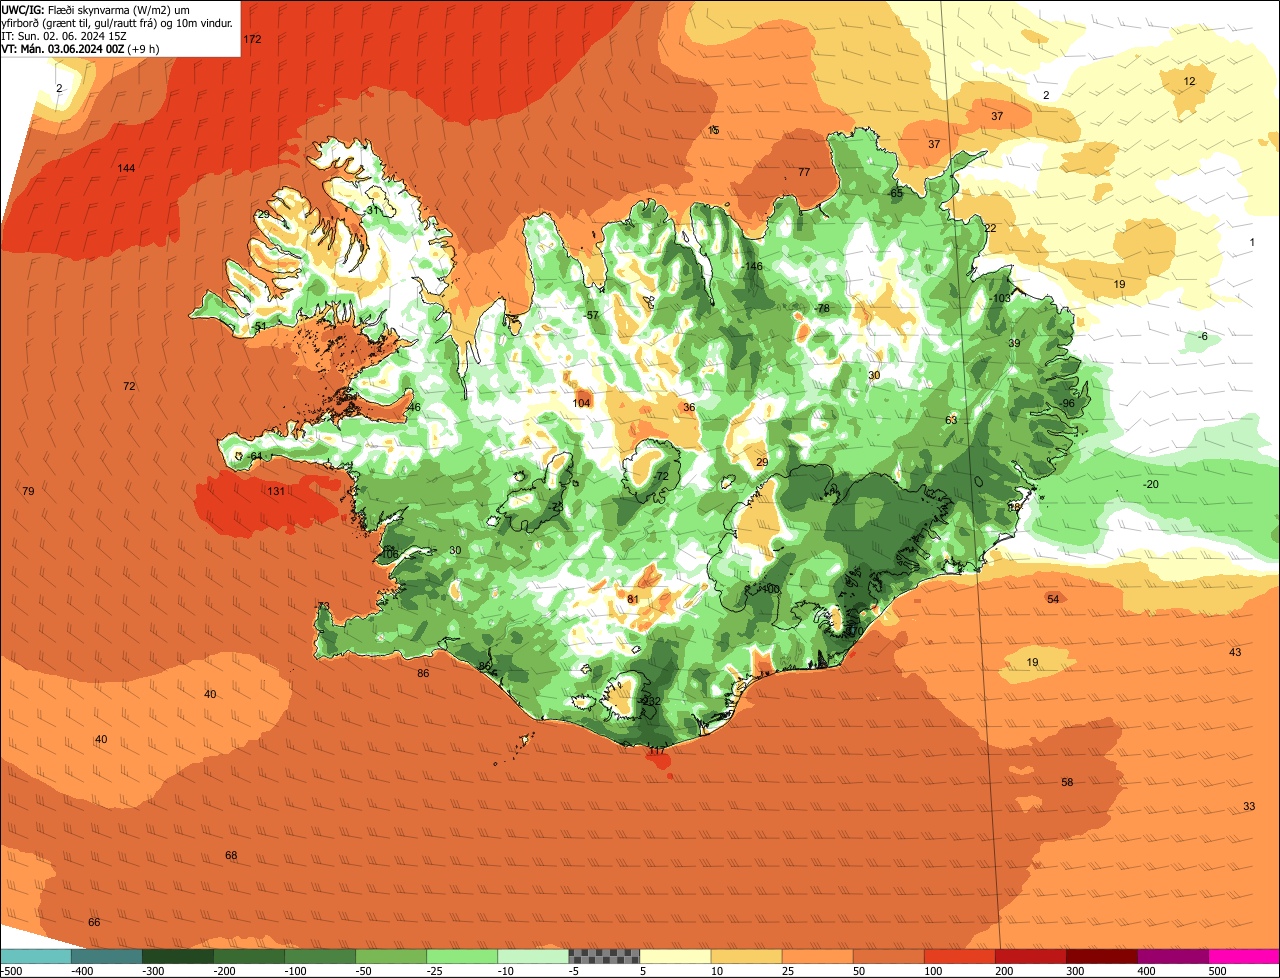Click the title line 'UWC/IG: Flæði skynvarma (W/m2) um'
This screenshot has width=1280, height=978.
tap(96, 9)
